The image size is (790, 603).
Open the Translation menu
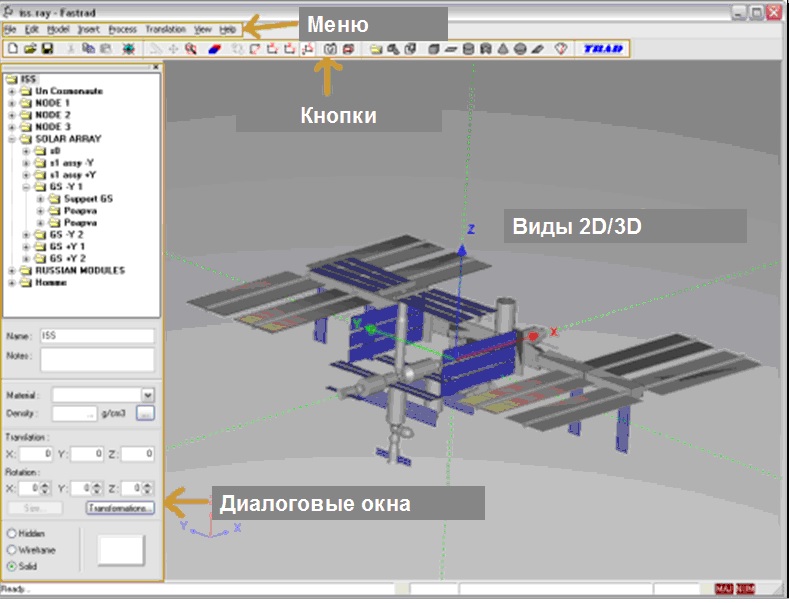point(165,30)
